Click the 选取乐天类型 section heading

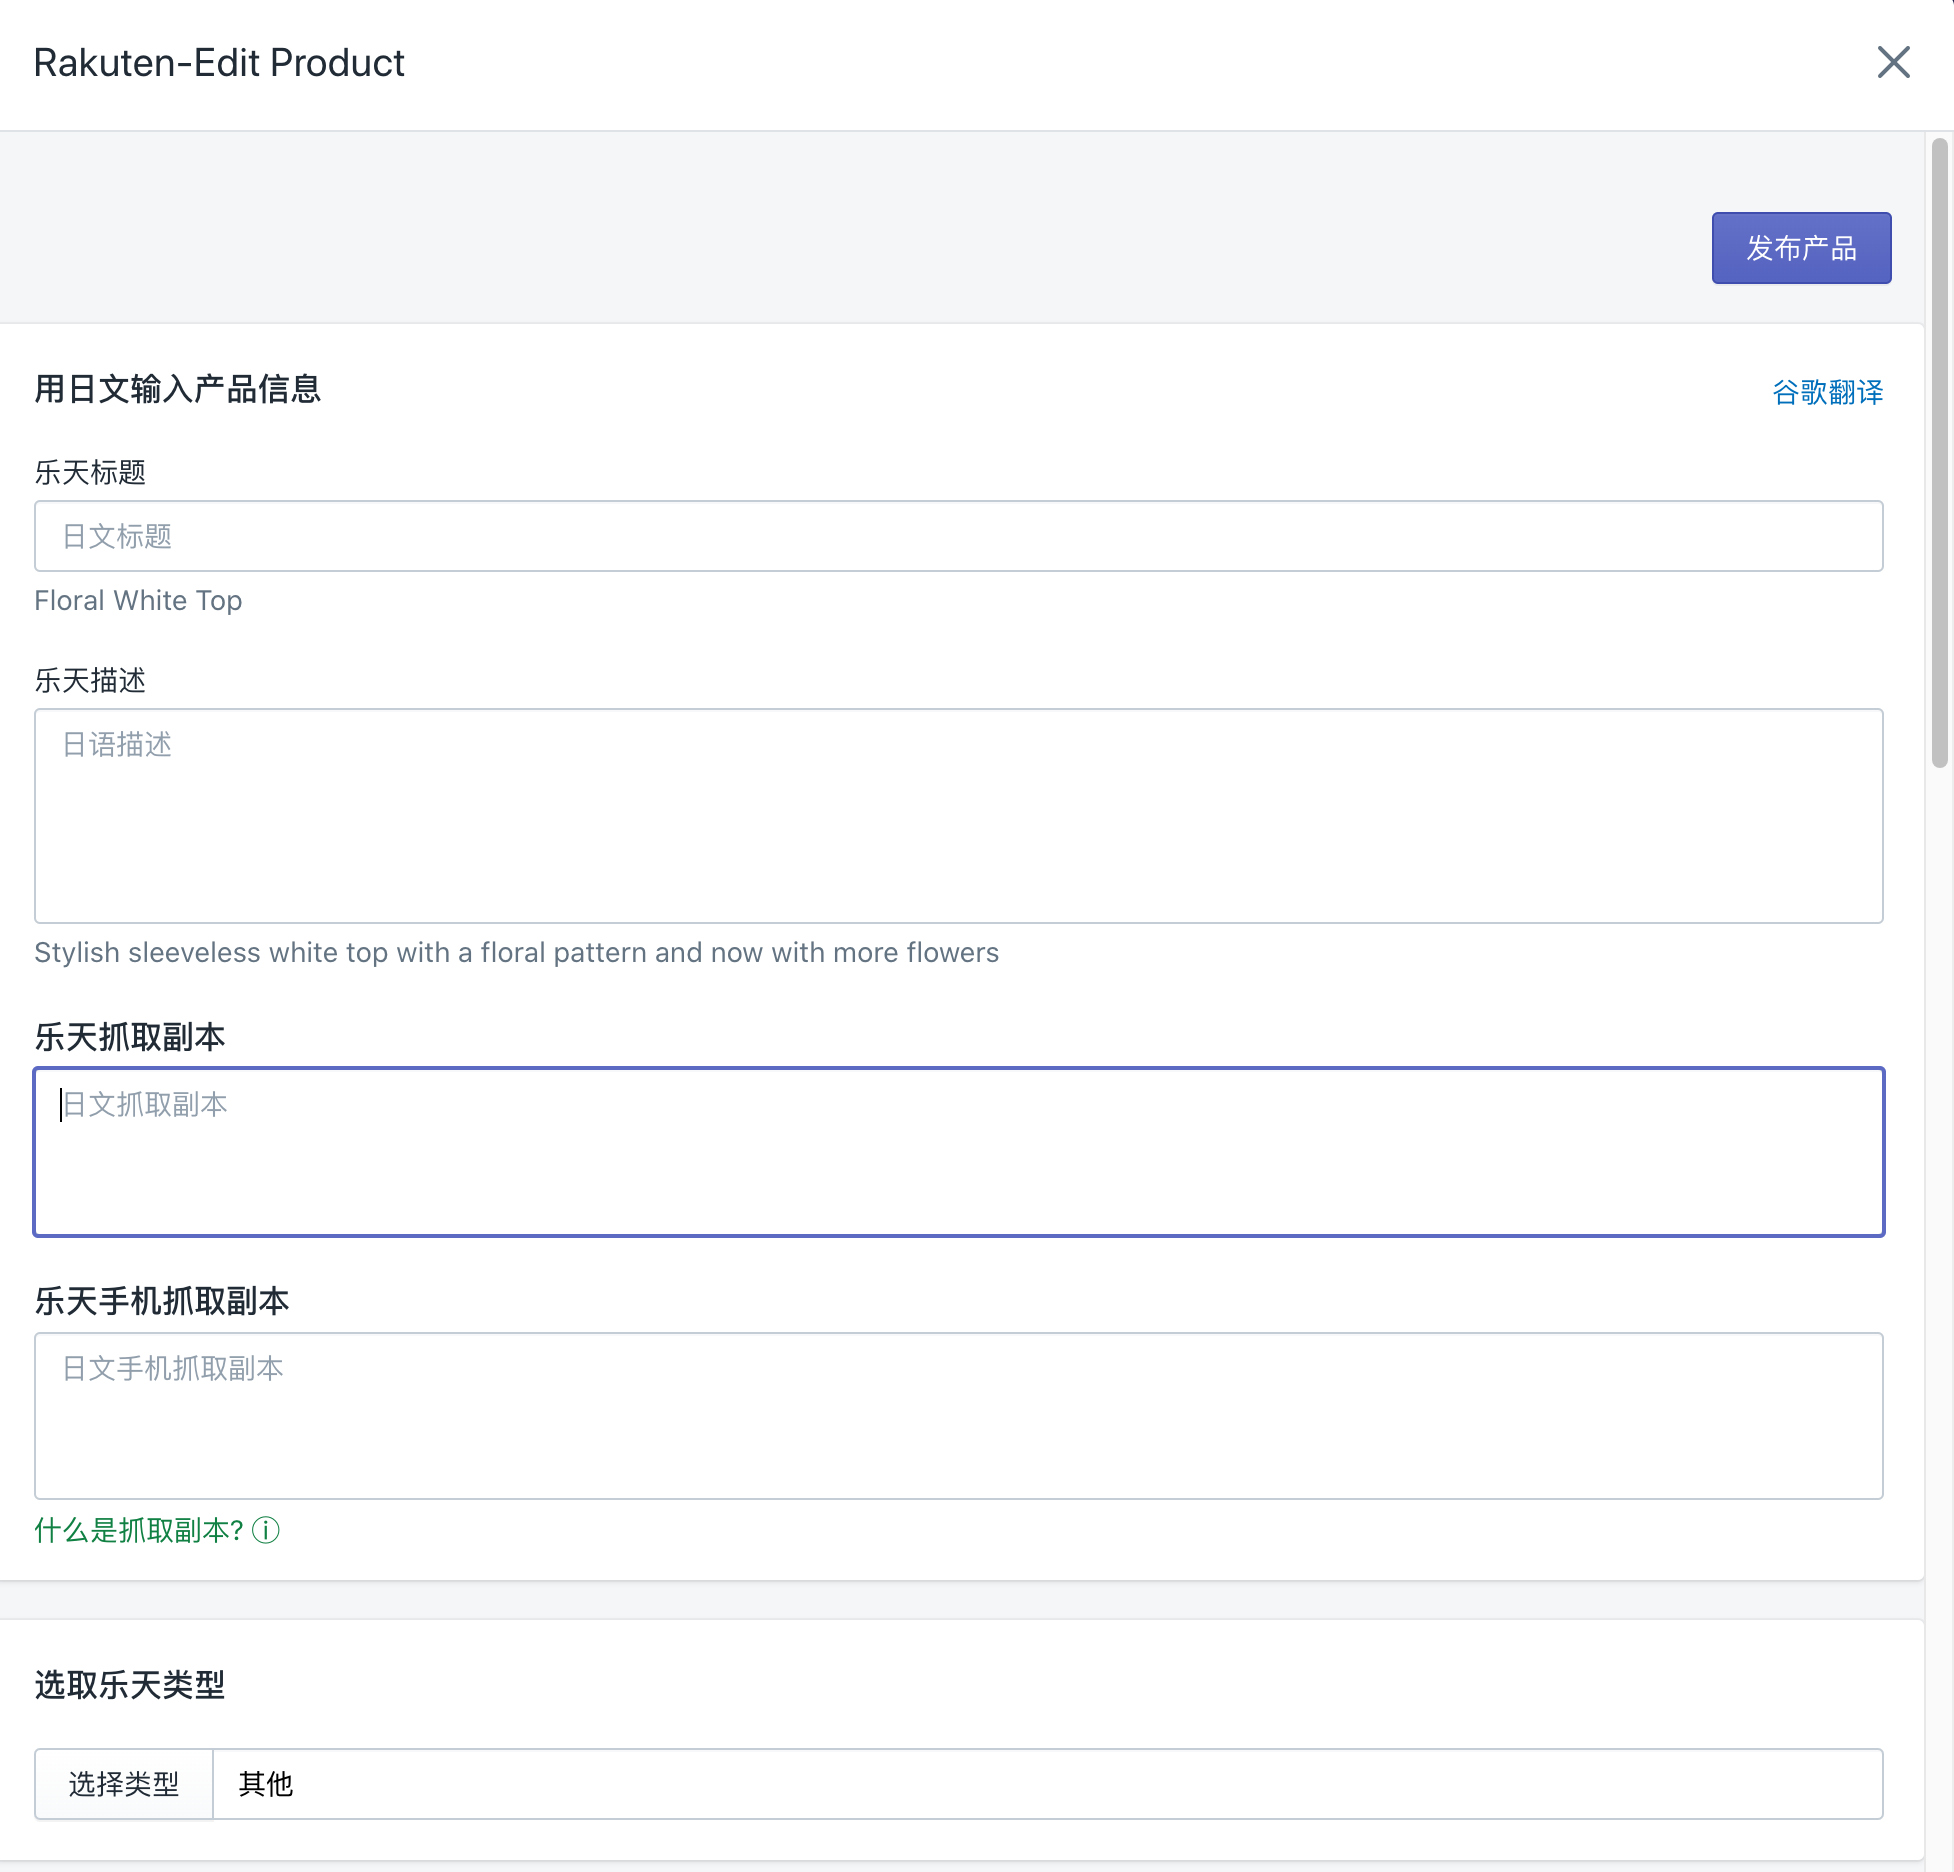click(130, 1685)
